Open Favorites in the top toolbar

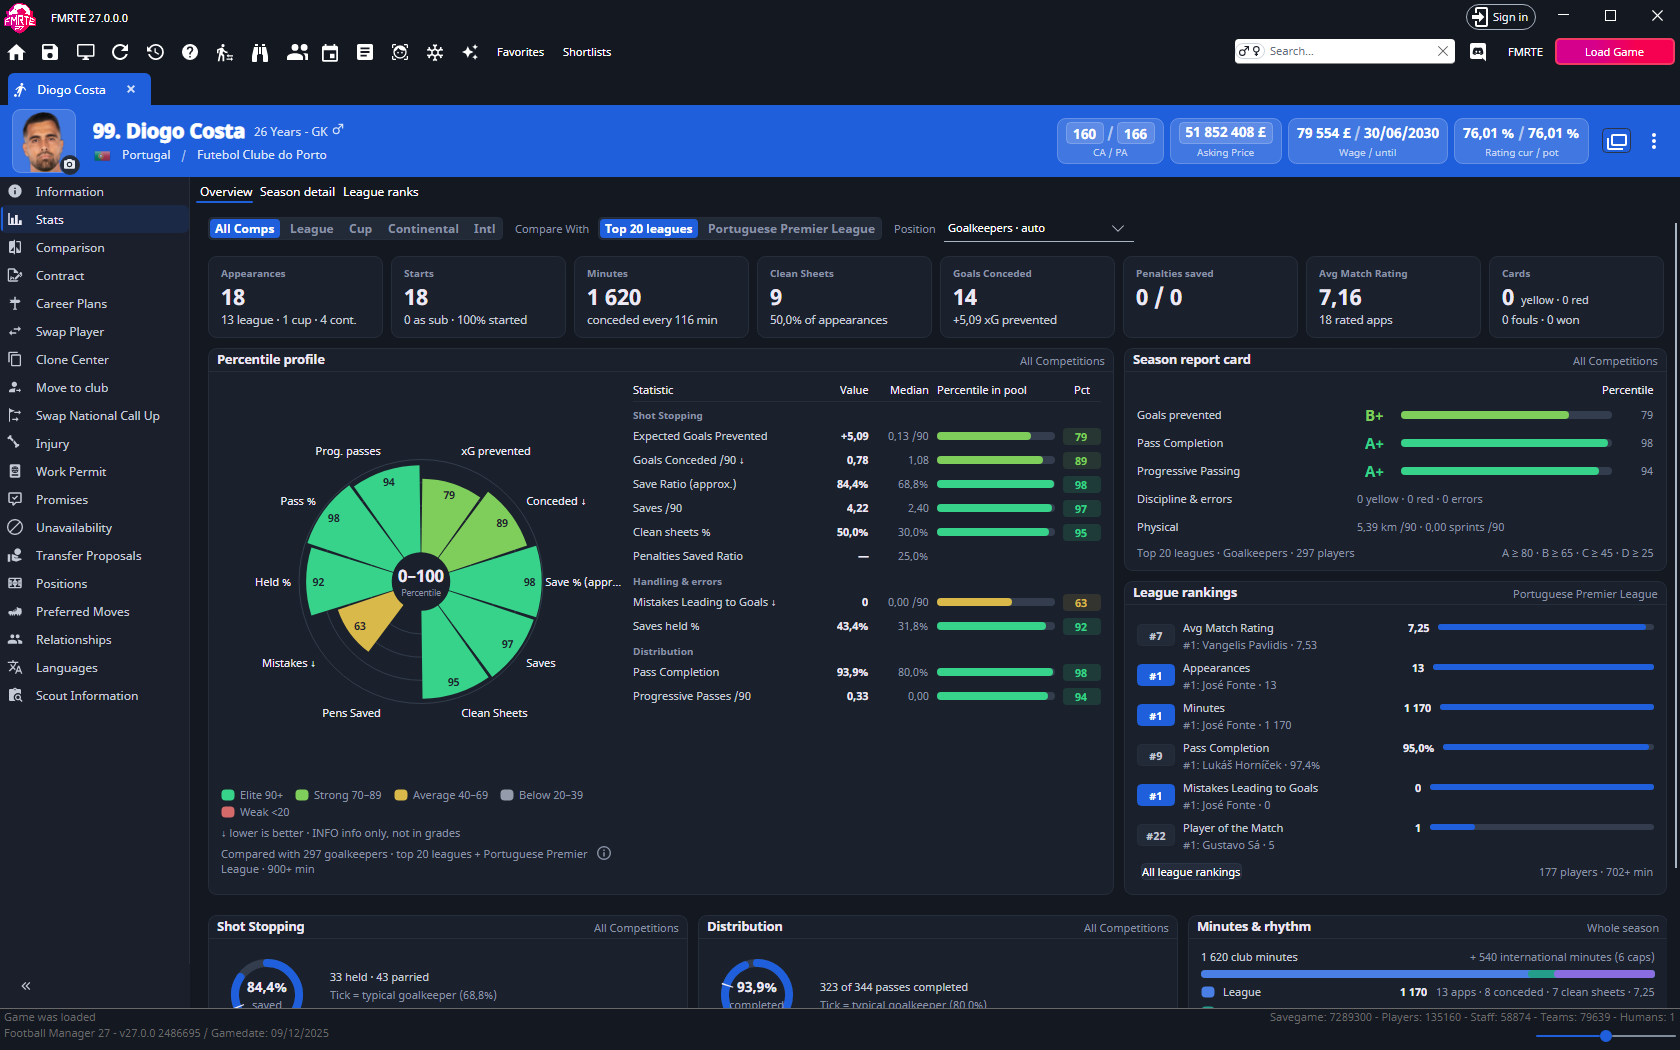(520, 52)
